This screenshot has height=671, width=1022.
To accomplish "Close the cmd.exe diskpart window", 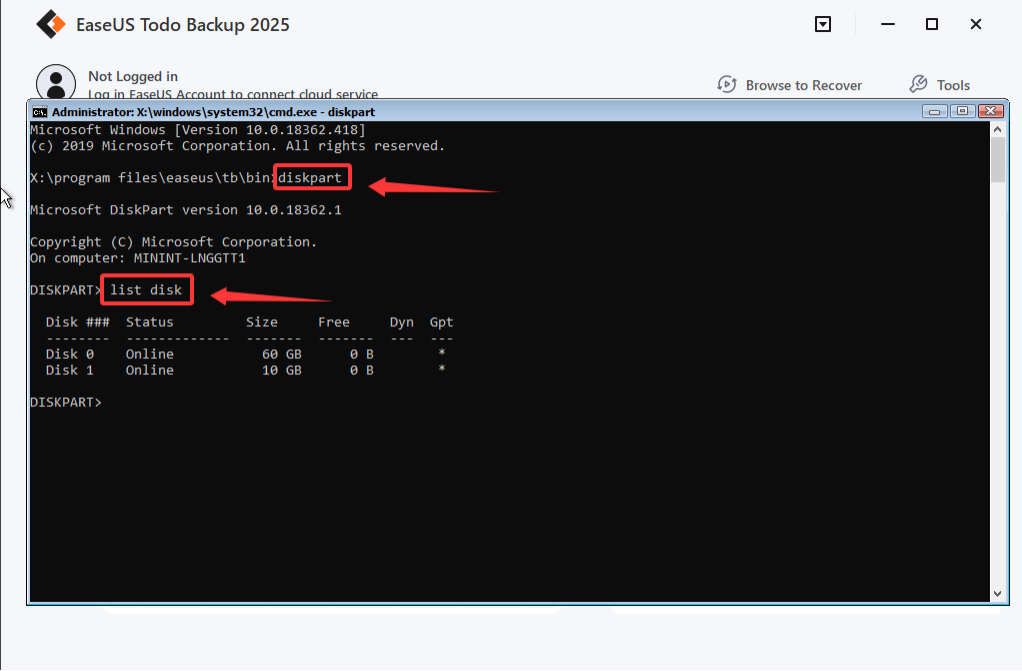I will (x=991, y=112).
